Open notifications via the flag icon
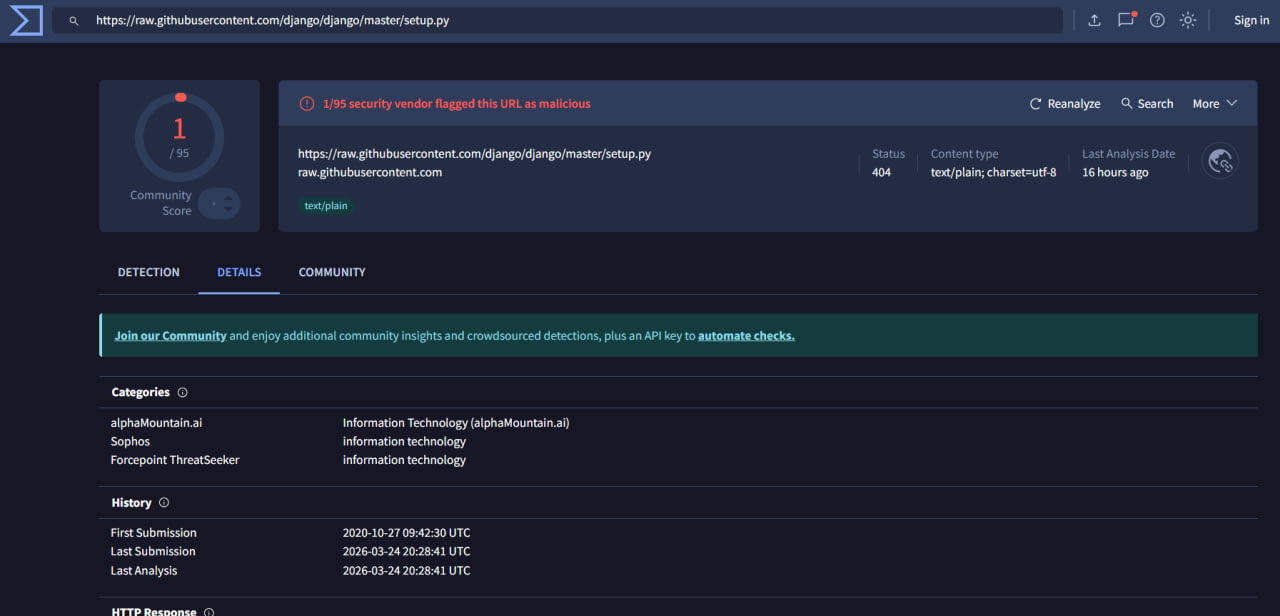Screen dimensions: 1280x616 (1125, 19)
